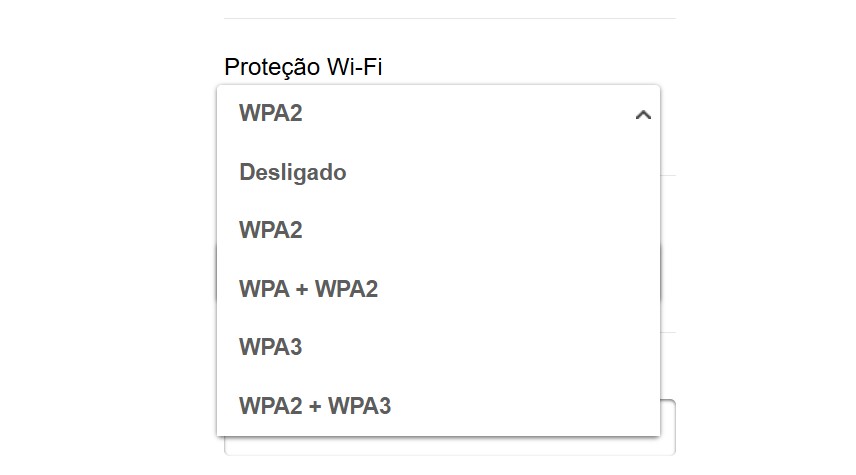Select the WPA + WPA2 option
The image size is (856, 475).
[x=309, y=290]
